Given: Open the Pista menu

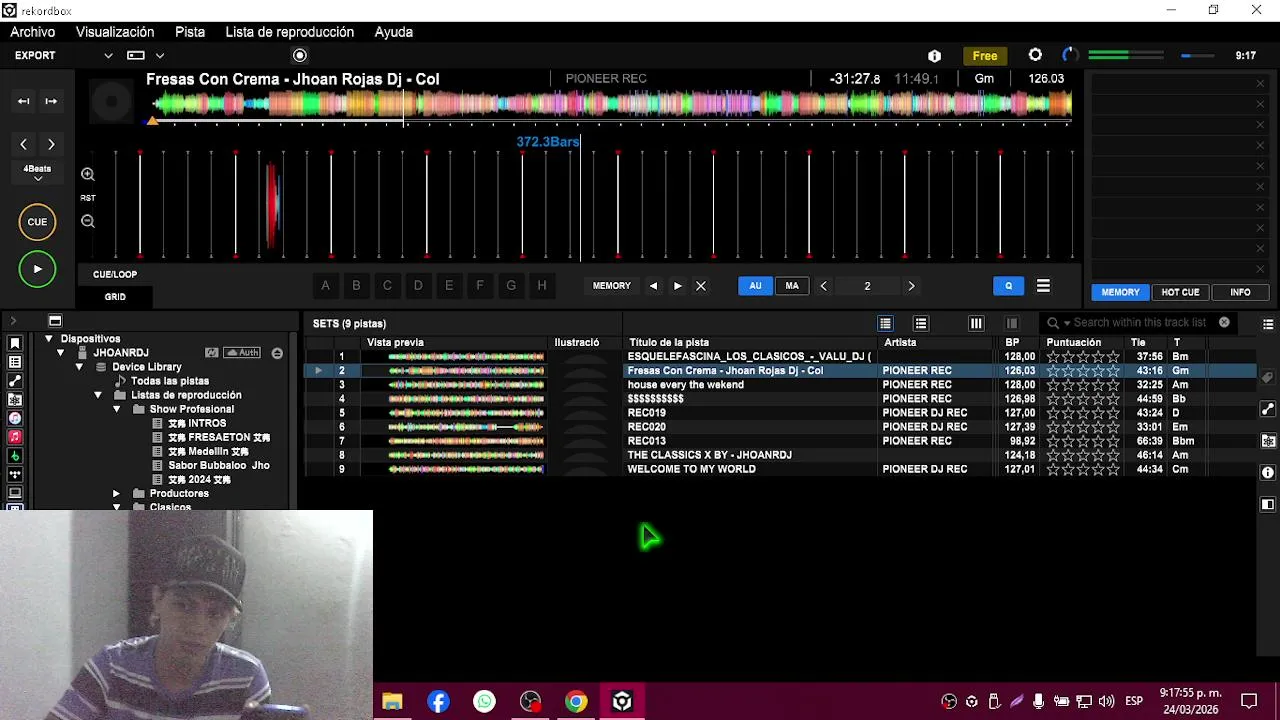Looking at the screenshot, I should pos(190,32).
